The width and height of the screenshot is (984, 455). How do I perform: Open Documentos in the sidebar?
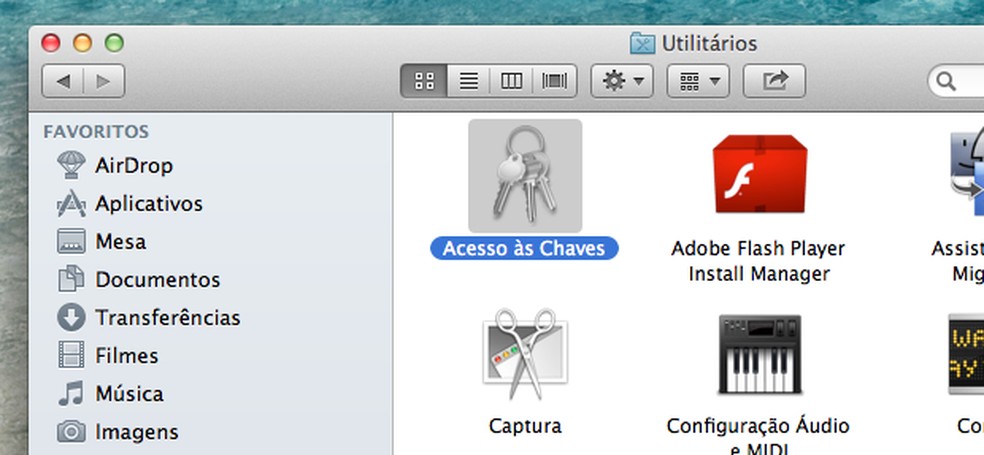[x=139, y=279]
